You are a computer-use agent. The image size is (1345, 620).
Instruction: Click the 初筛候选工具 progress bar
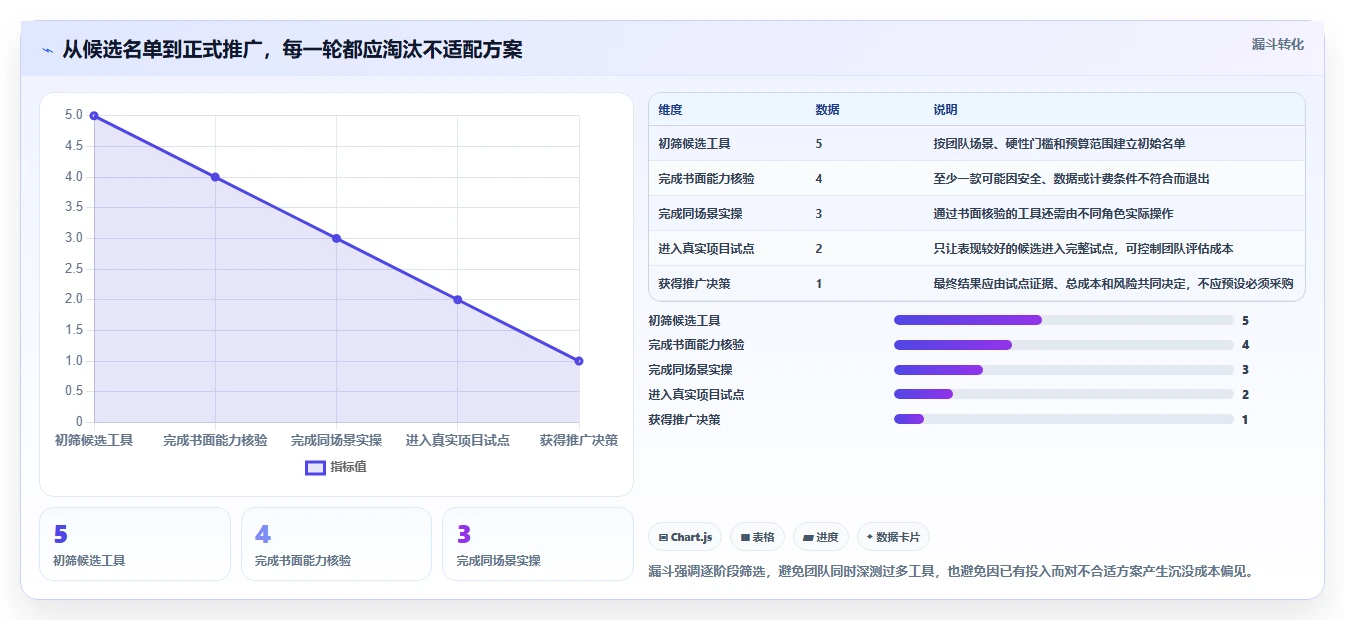pyautogui.click(x=1064, y=320)
